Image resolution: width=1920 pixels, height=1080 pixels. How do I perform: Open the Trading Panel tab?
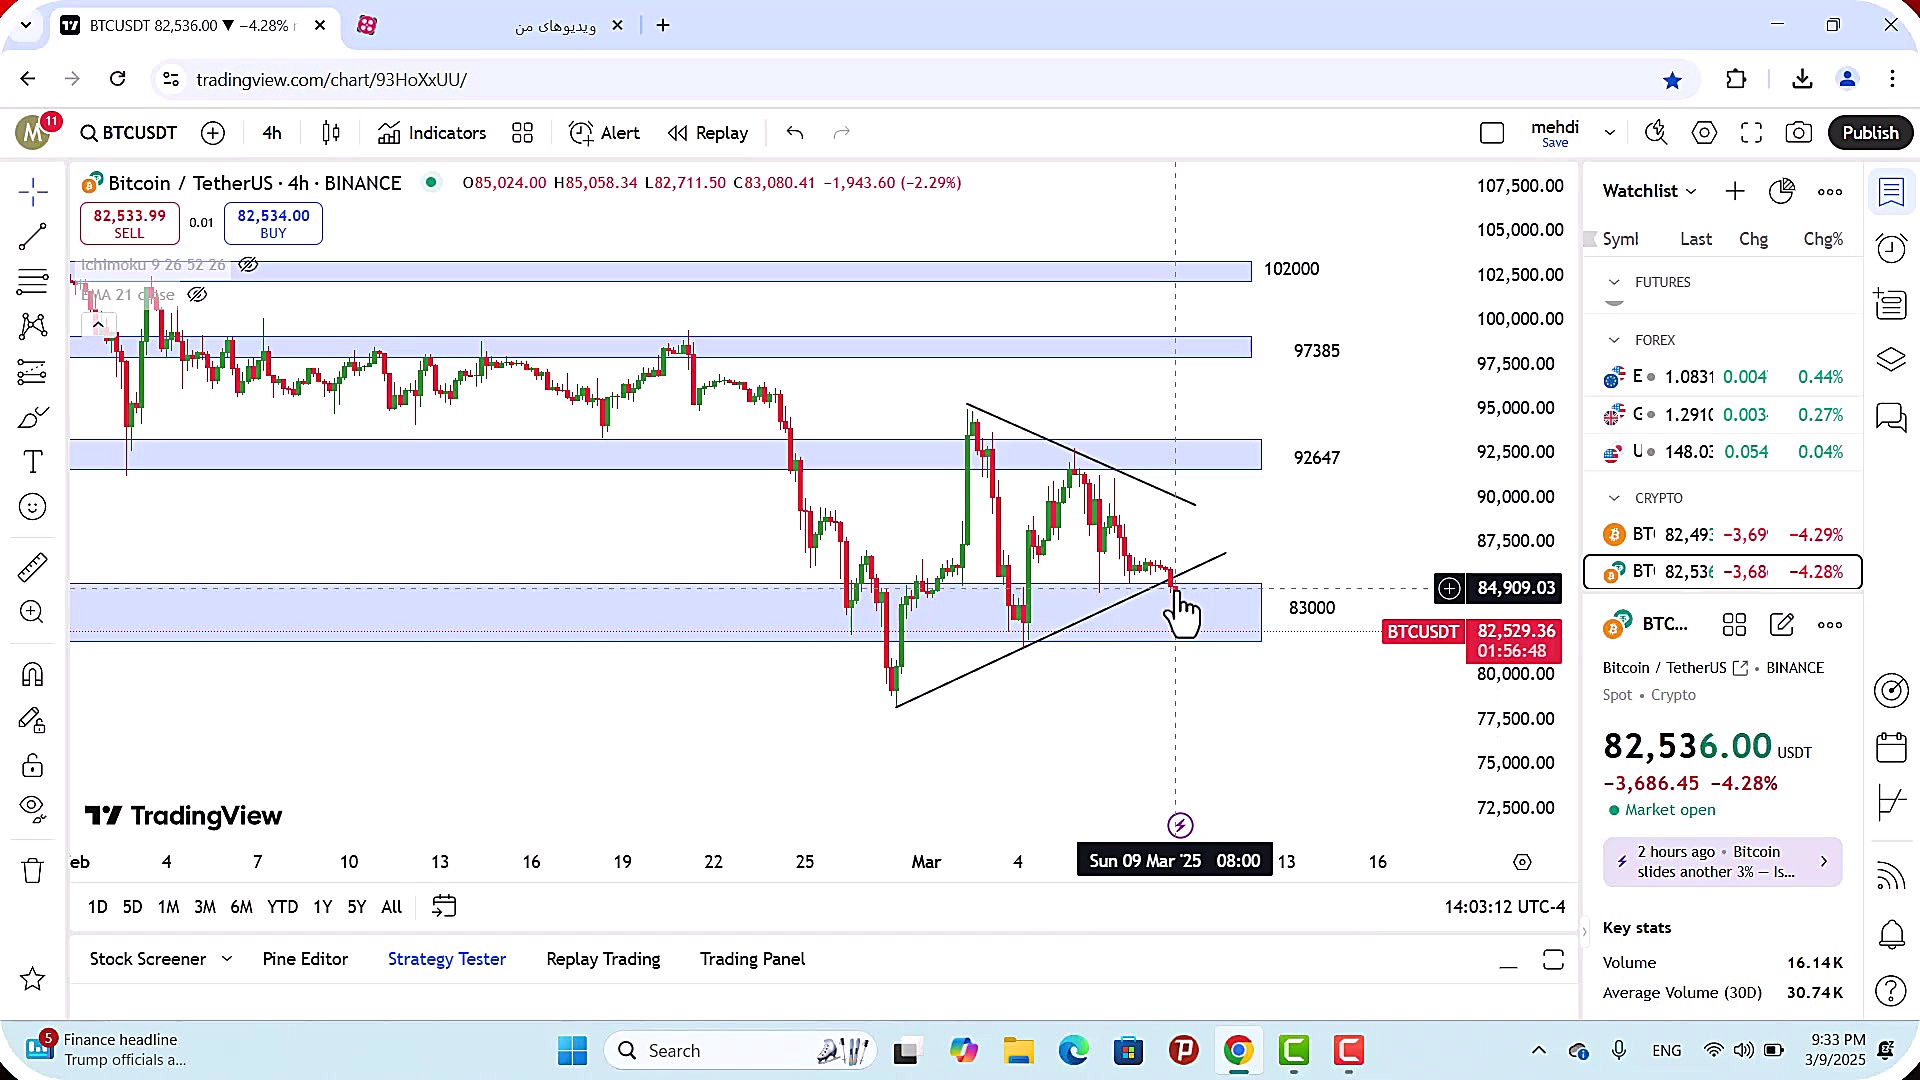click(x=752, y=959)
